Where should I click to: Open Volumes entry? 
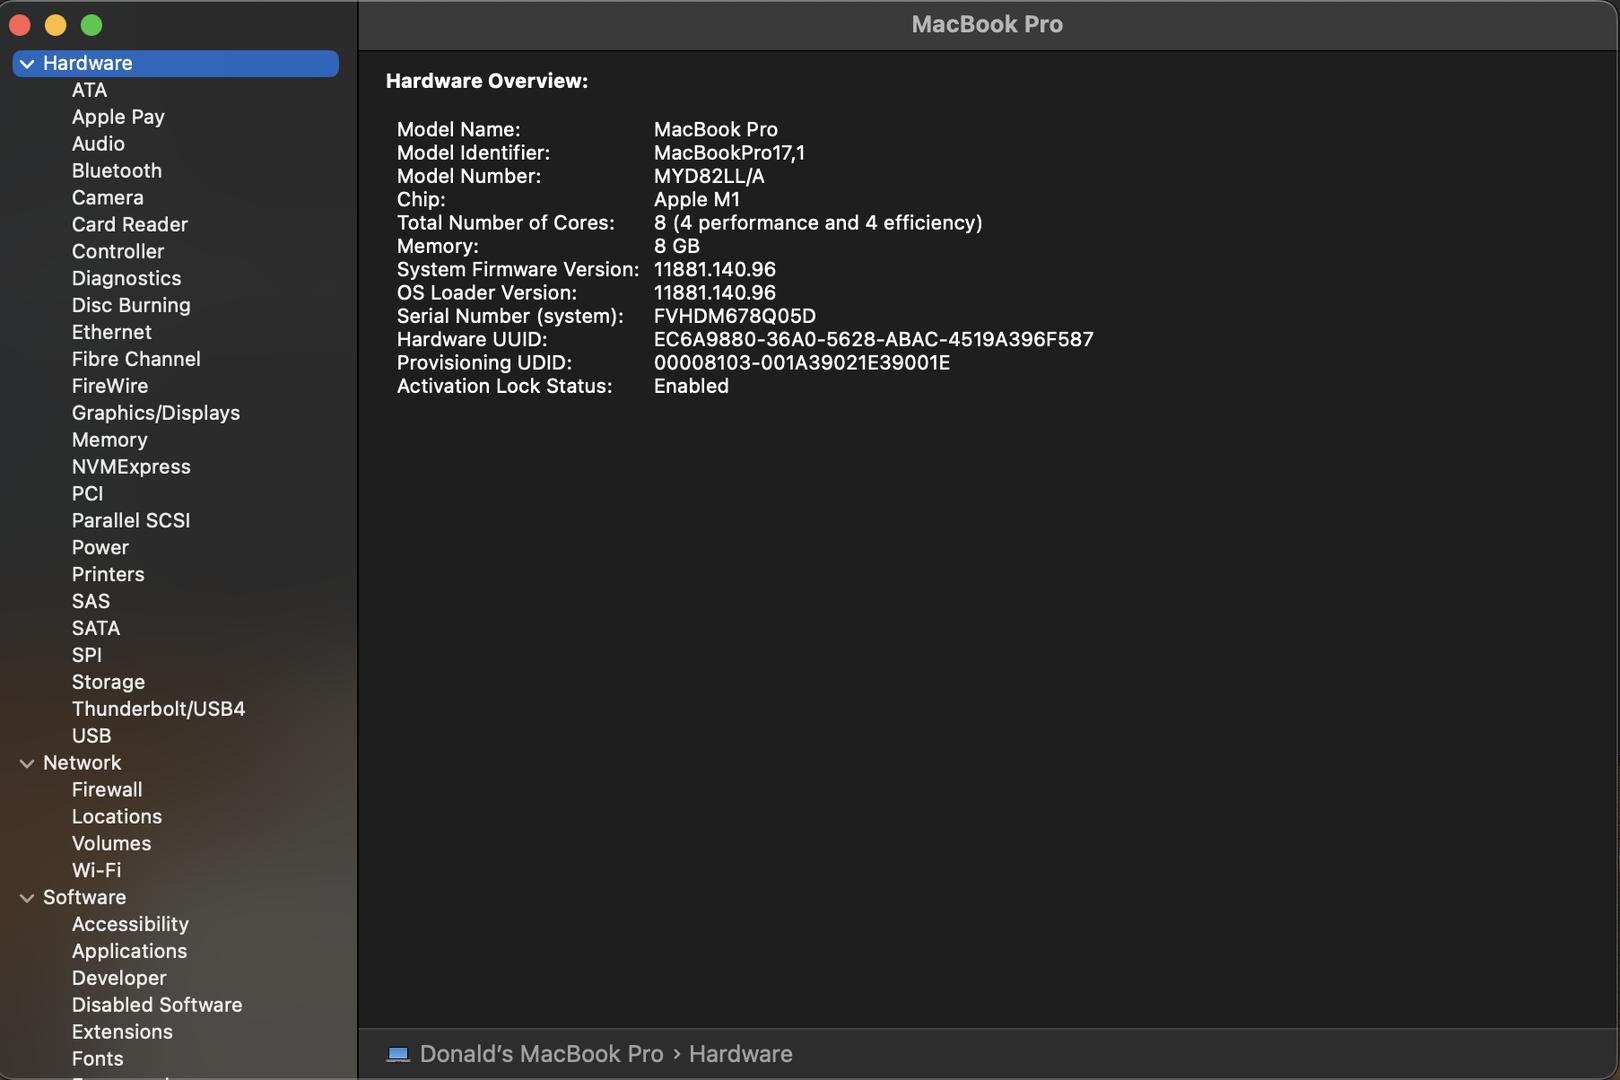(x=112, y=845)
